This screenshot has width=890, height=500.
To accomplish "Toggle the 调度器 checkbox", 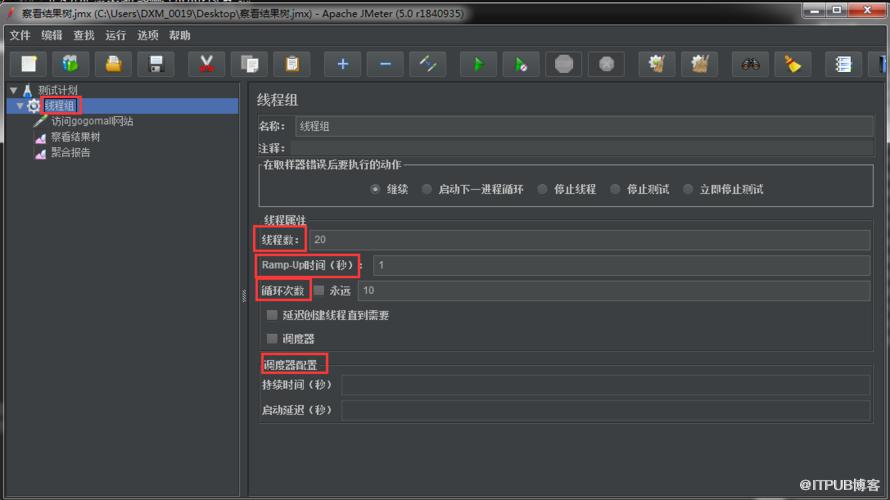I will tap(272, 339).
